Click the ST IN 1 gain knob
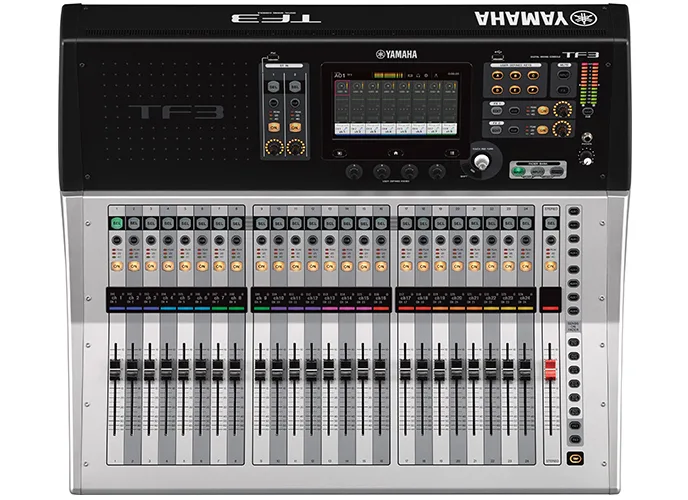The image size is (688, 500). coord(273,148)
